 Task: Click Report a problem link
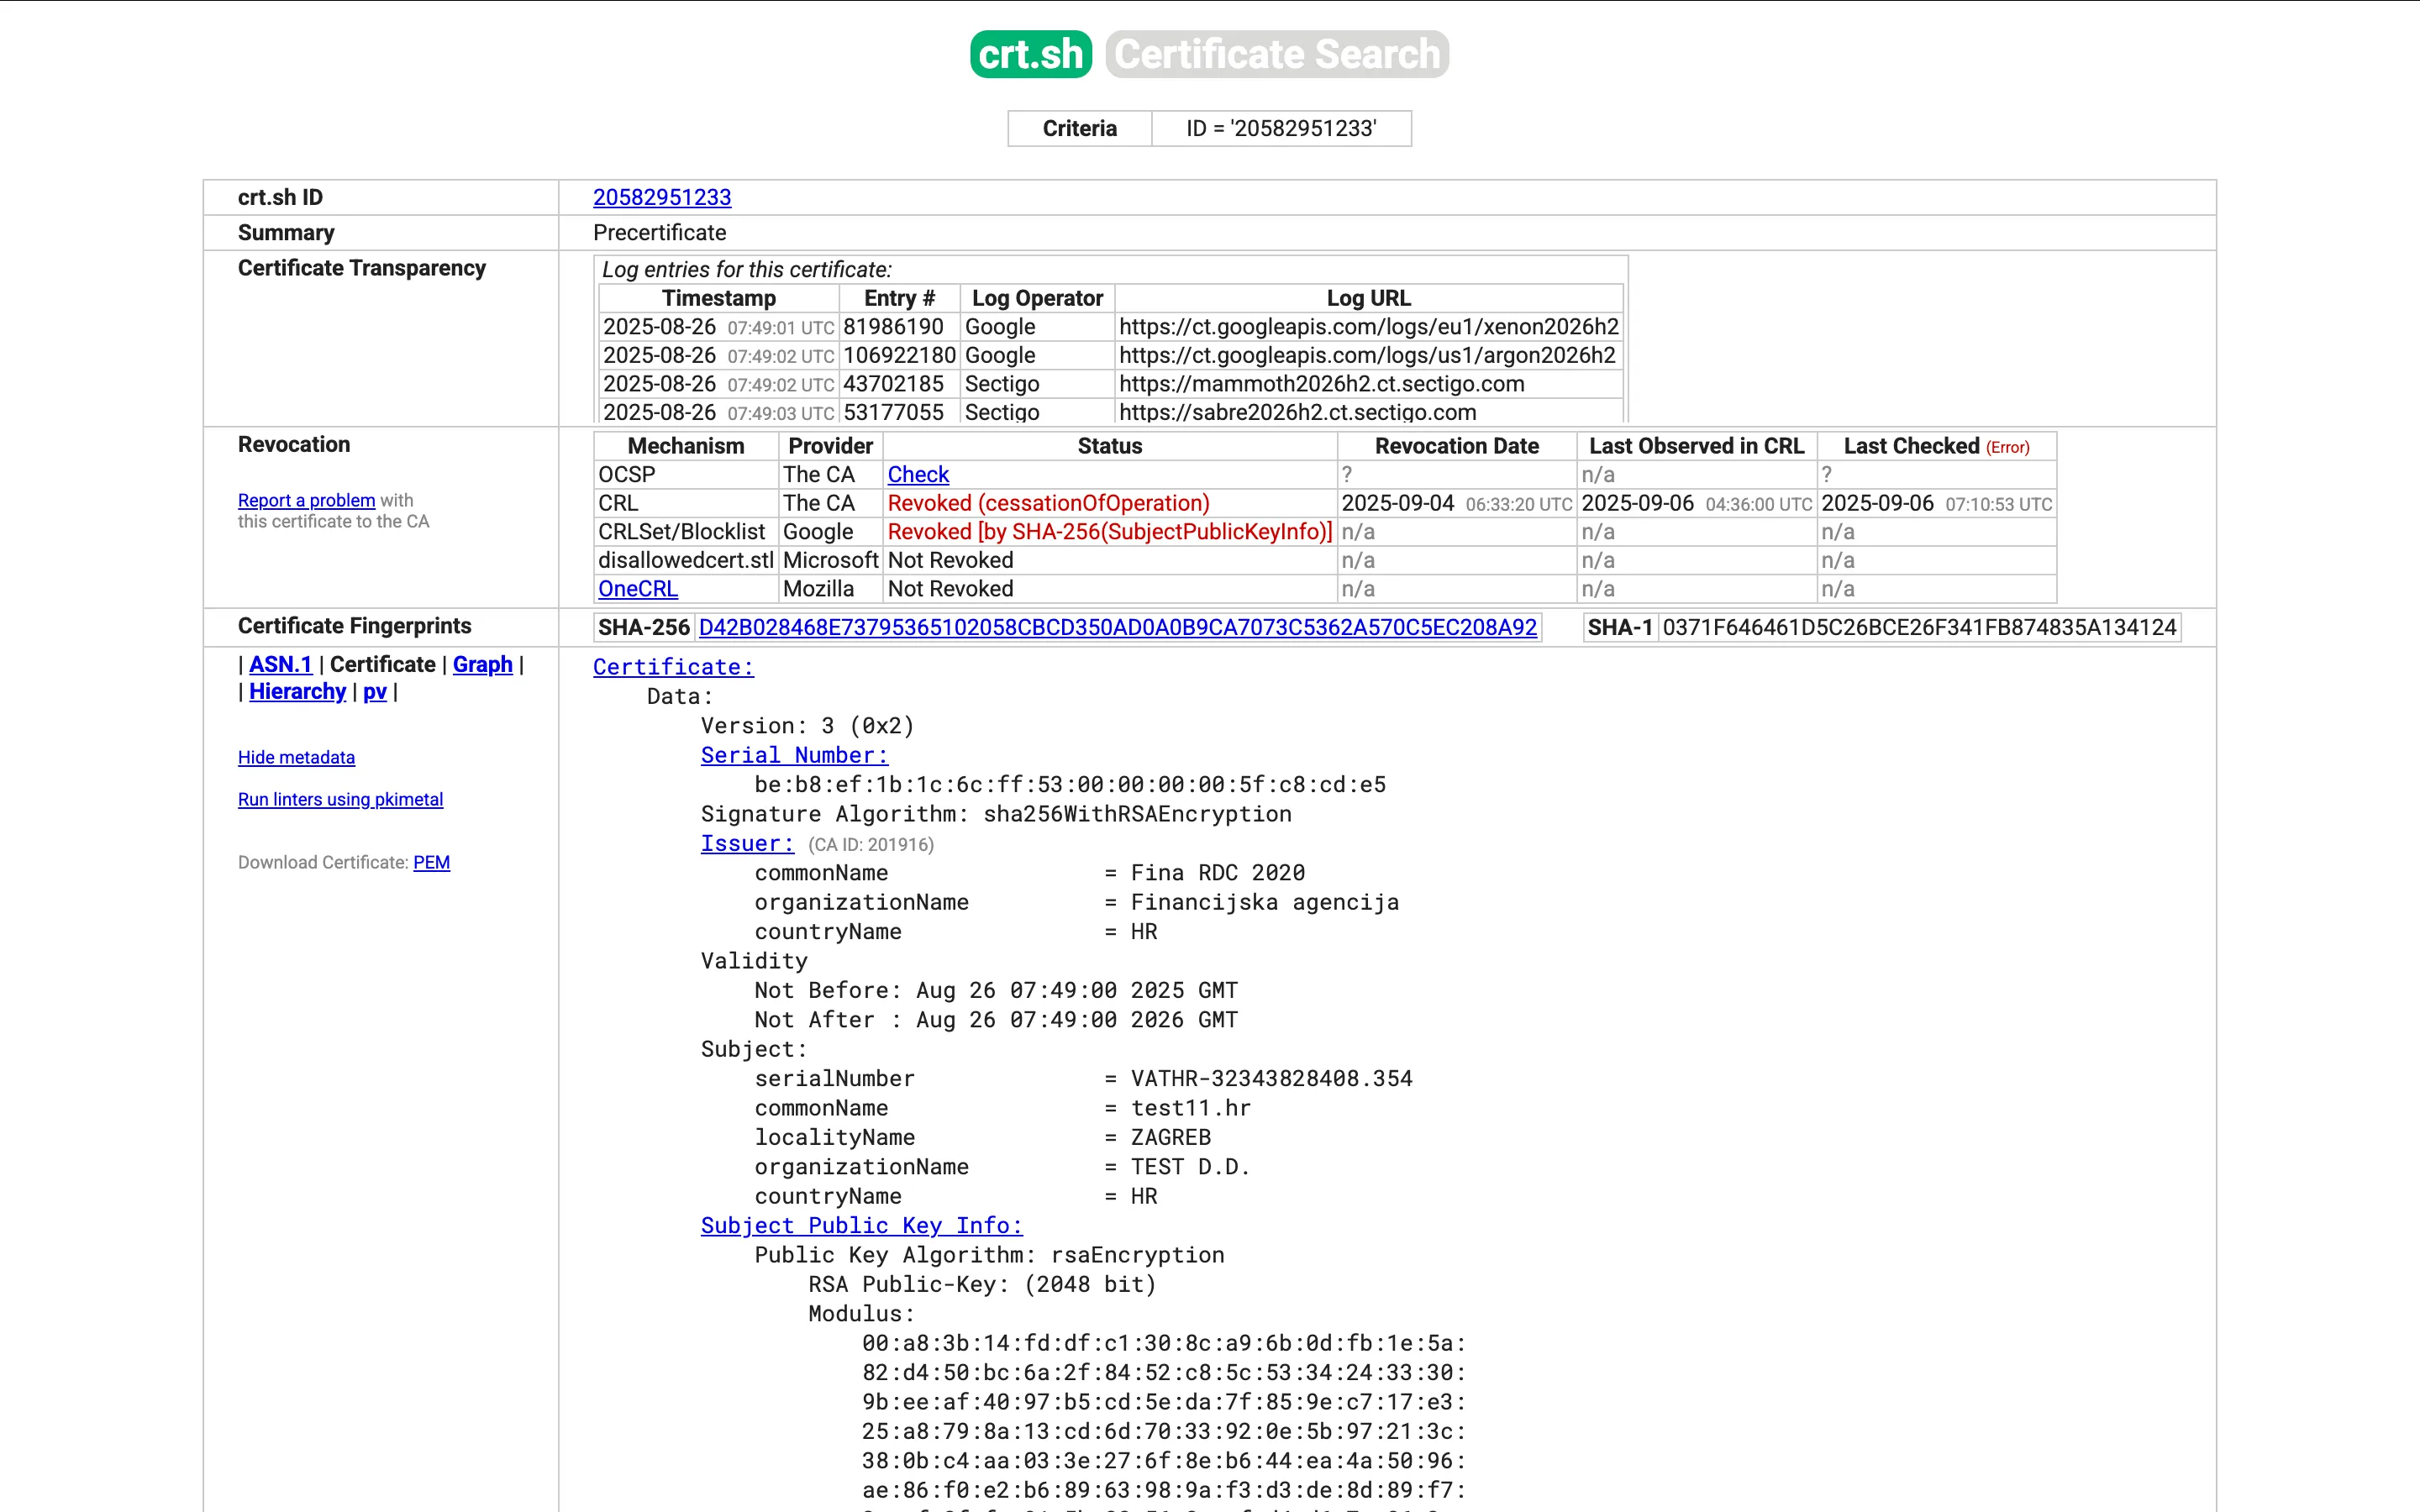pyautogui.click(x=306, y=500)
